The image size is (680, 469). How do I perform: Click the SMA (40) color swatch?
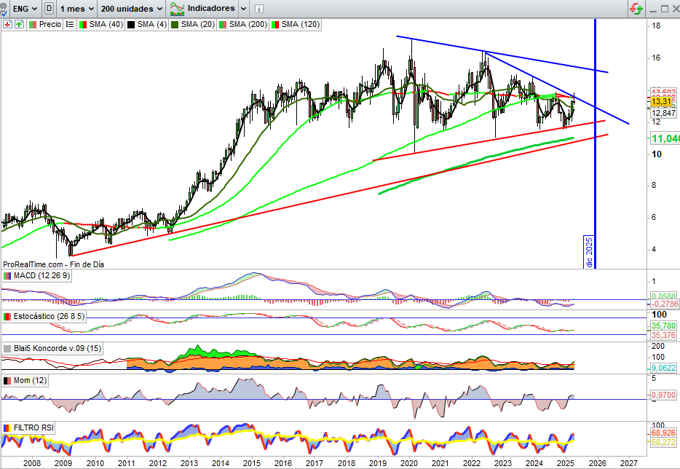coord(83,25)
